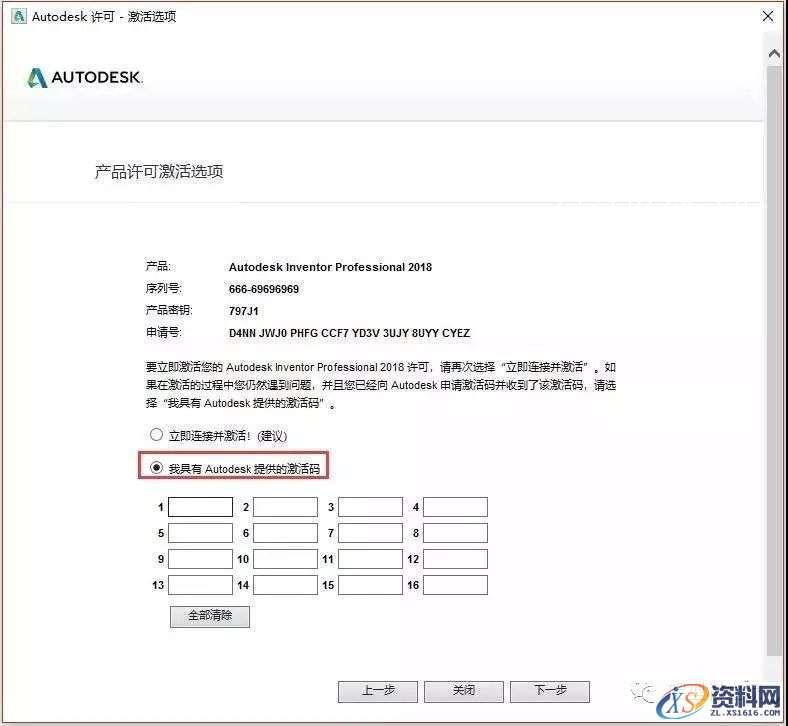This screenshot has height=726, width=788.
Task: Click activation code field 2
Action: 285,507
